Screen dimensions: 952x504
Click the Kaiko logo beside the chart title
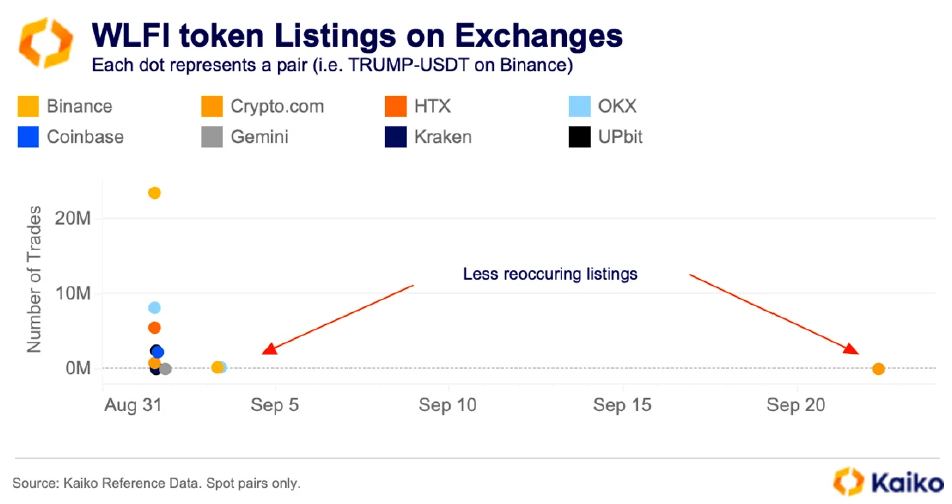[46, 44]
